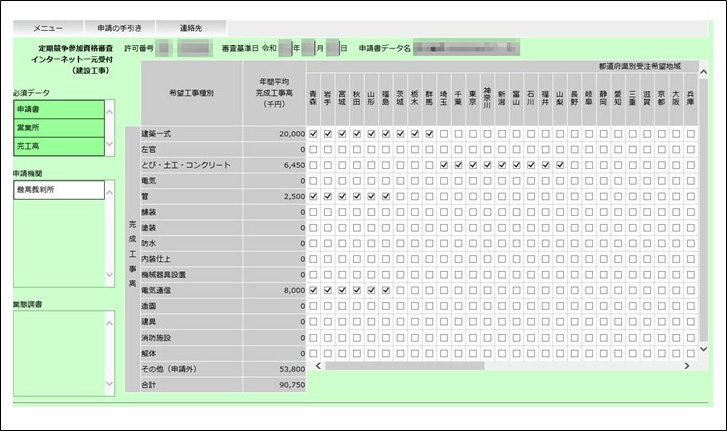Click the 月 month input field
The height and width of the screenshot is (431, 727).
(x=308, y=48)
